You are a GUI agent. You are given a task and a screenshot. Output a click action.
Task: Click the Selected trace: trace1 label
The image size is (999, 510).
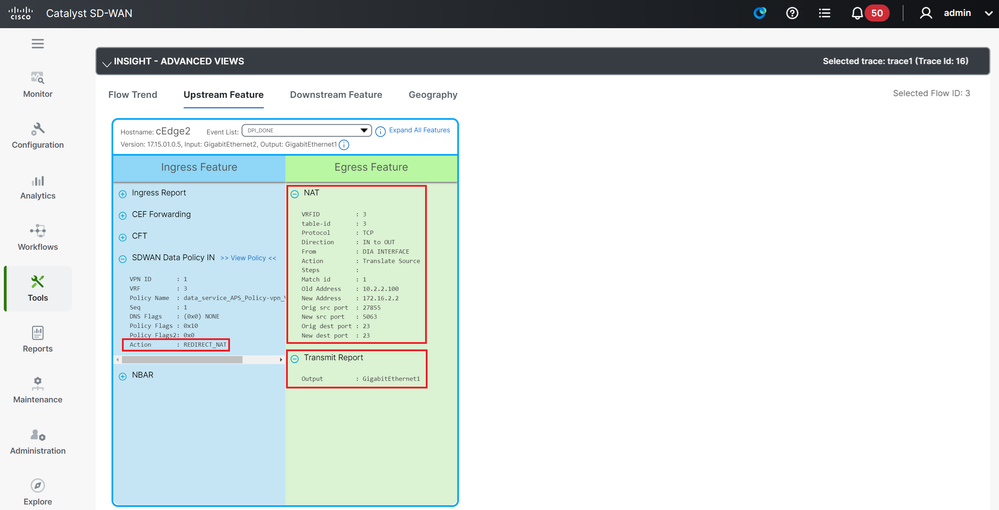895,61
